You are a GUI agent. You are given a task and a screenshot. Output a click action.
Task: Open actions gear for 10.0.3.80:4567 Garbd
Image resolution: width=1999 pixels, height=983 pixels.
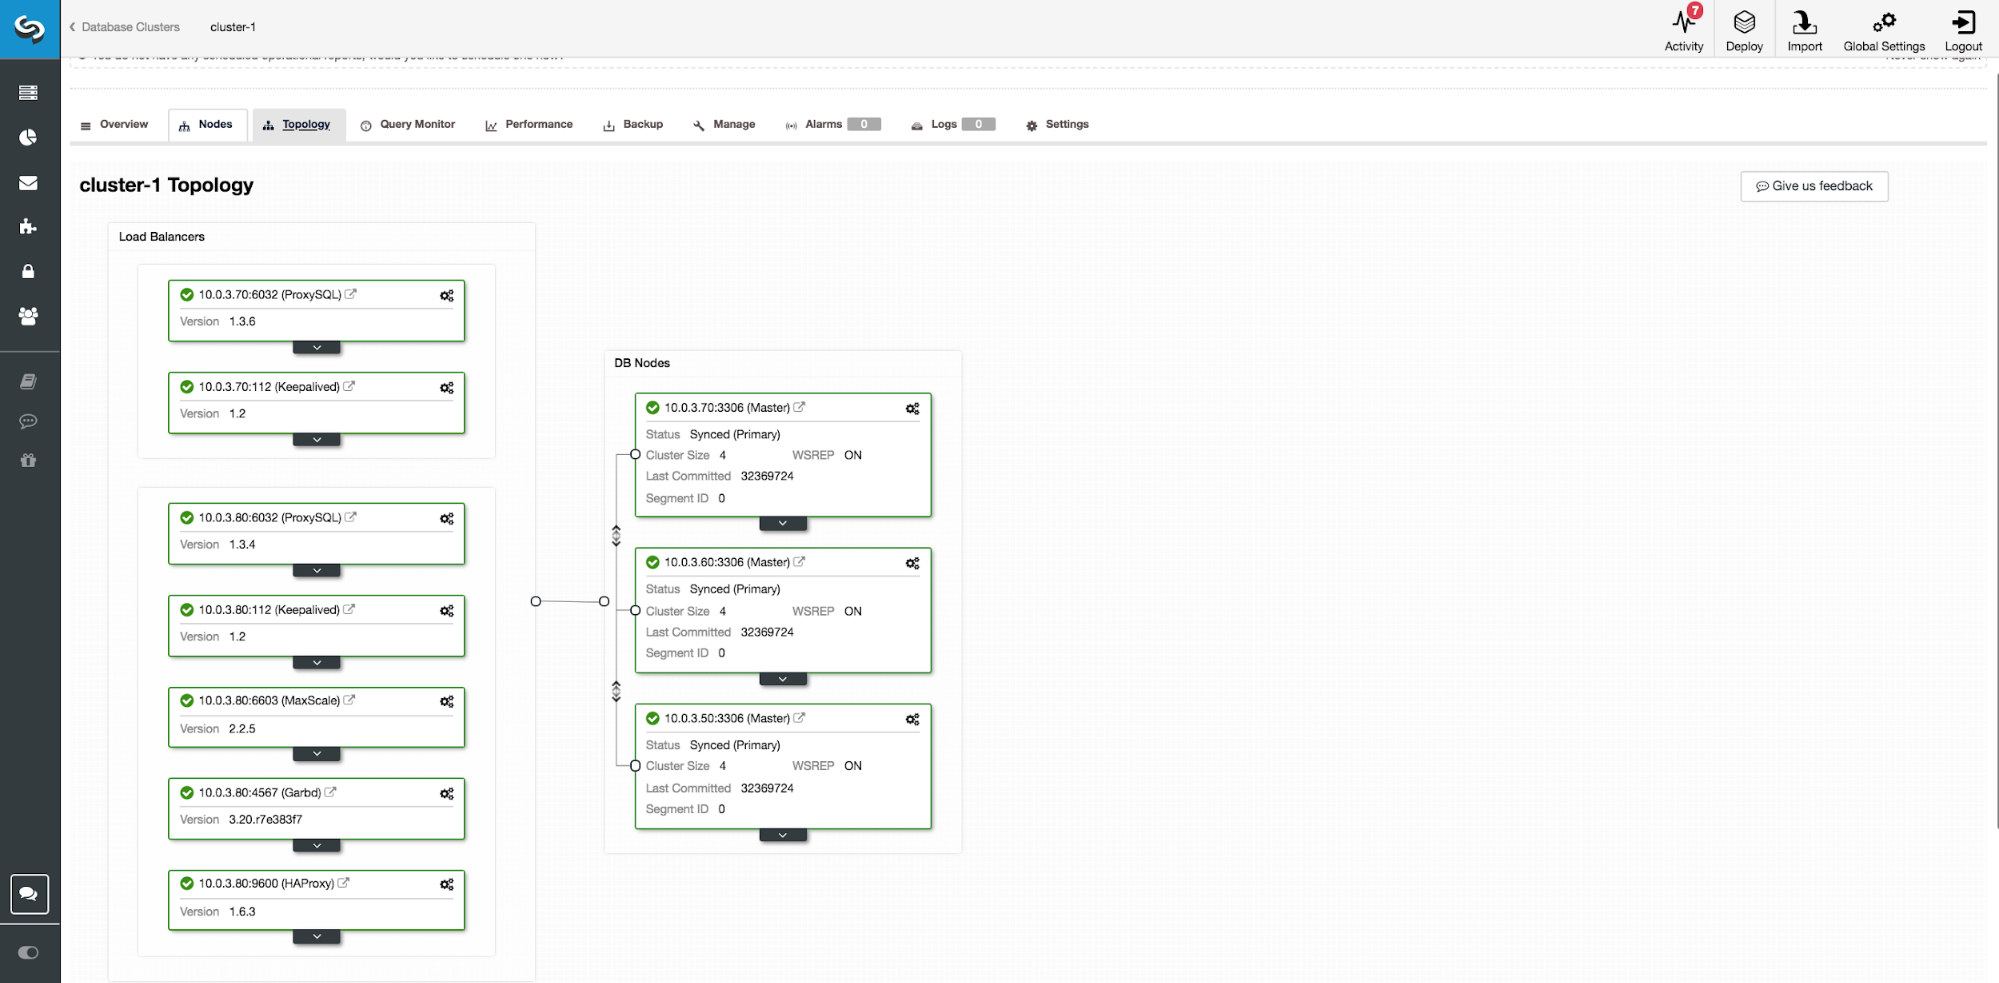(447, 794)
